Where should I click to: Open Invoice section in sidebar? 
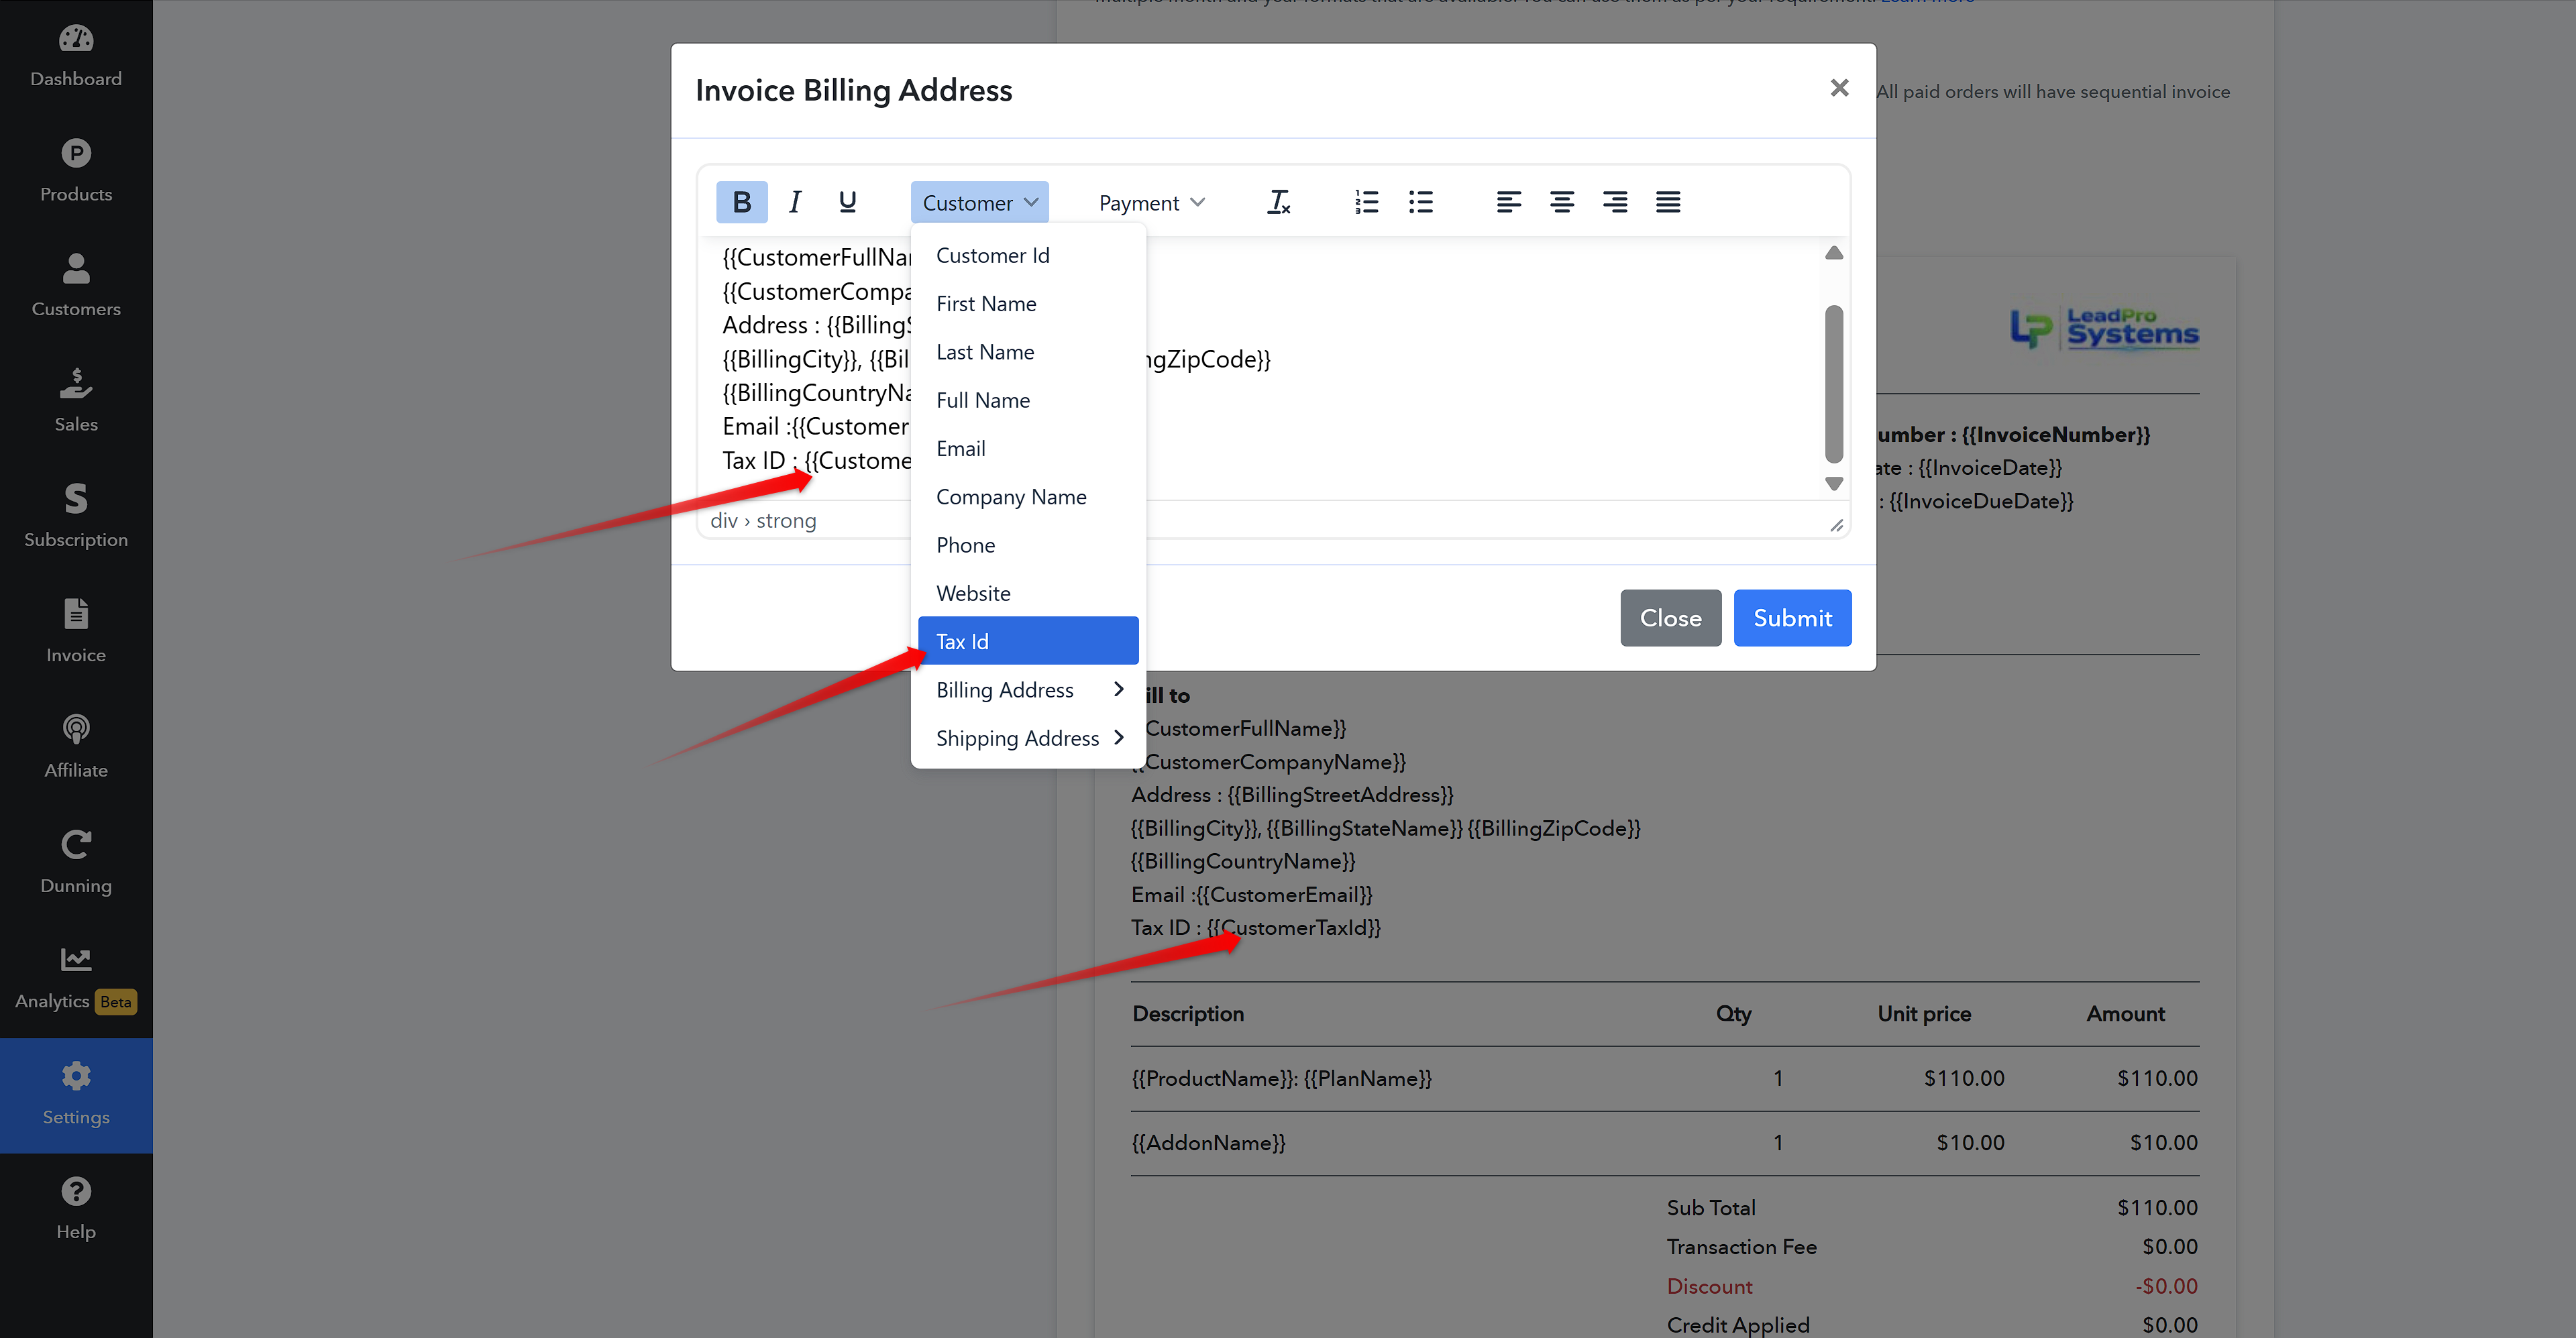76,632
